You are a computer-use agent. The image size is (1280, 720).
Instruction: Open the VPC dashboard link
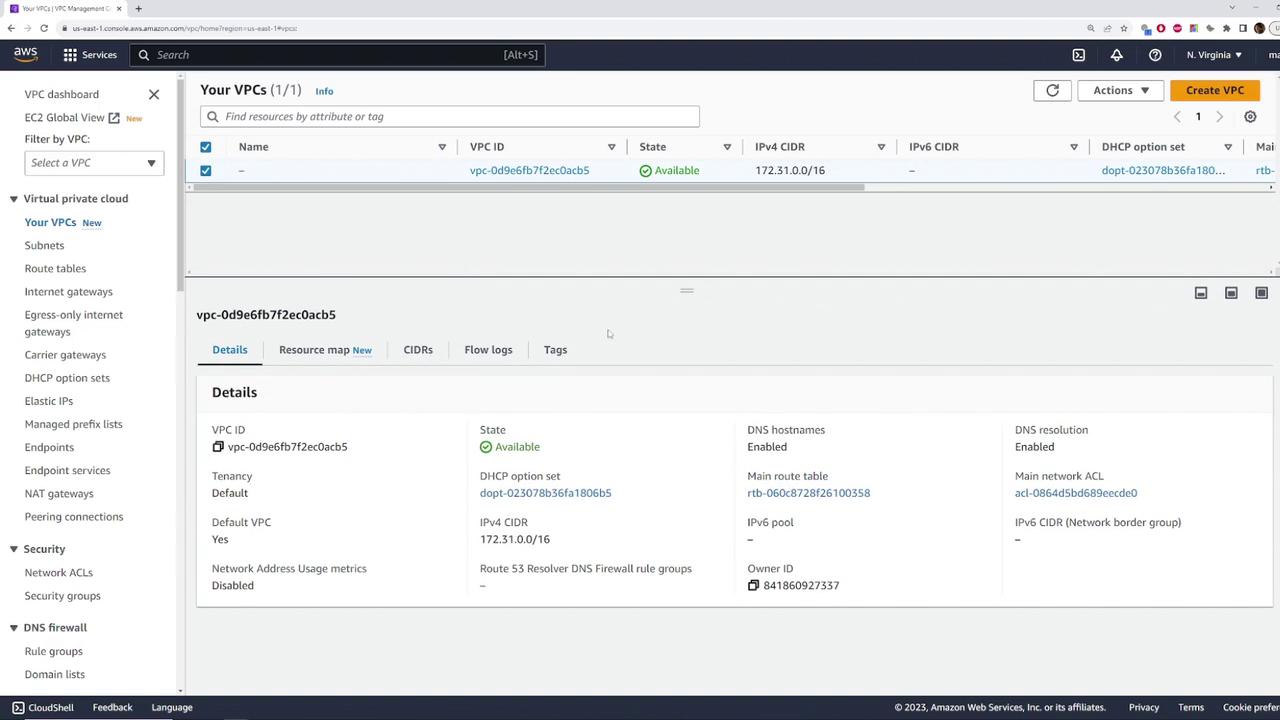coord(62,94)
